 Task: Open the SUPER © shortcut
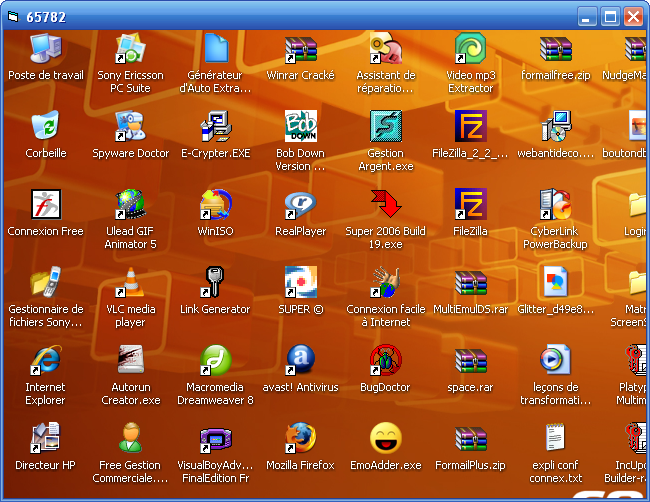tap(301, 282)
